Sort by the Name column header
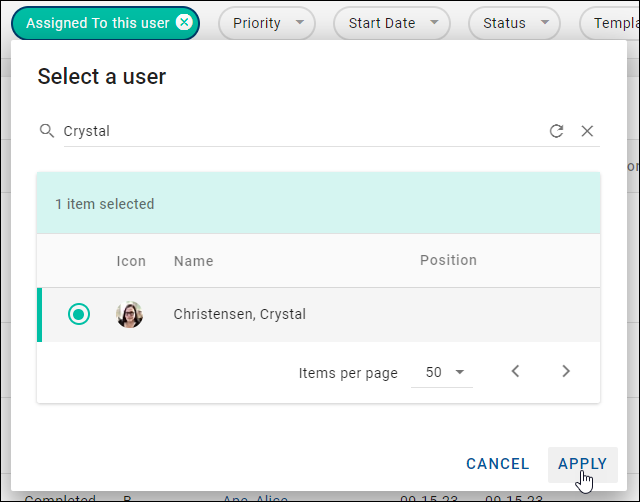Screen dimensions: 640x502 click(193, 260)
